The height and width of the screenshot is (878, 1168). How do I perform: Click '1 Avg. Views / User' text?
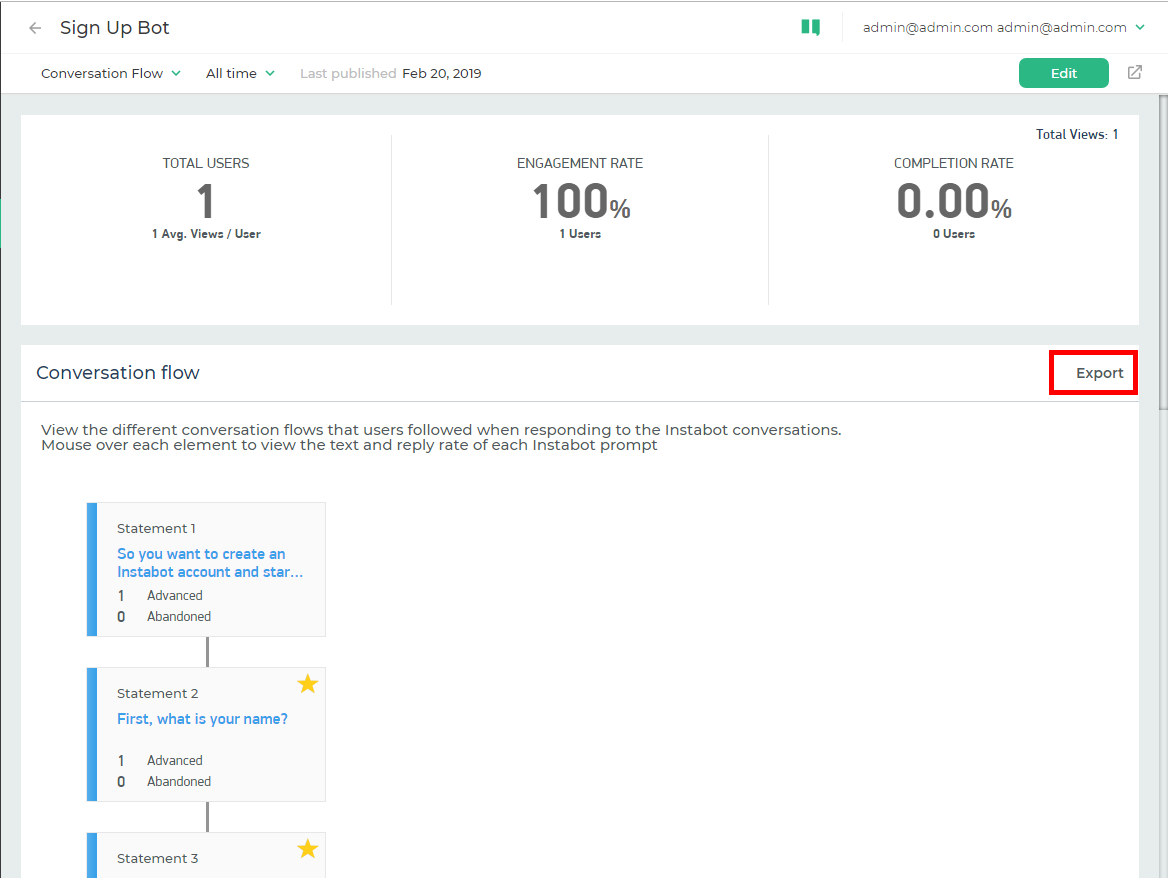[x=206, y=234]
